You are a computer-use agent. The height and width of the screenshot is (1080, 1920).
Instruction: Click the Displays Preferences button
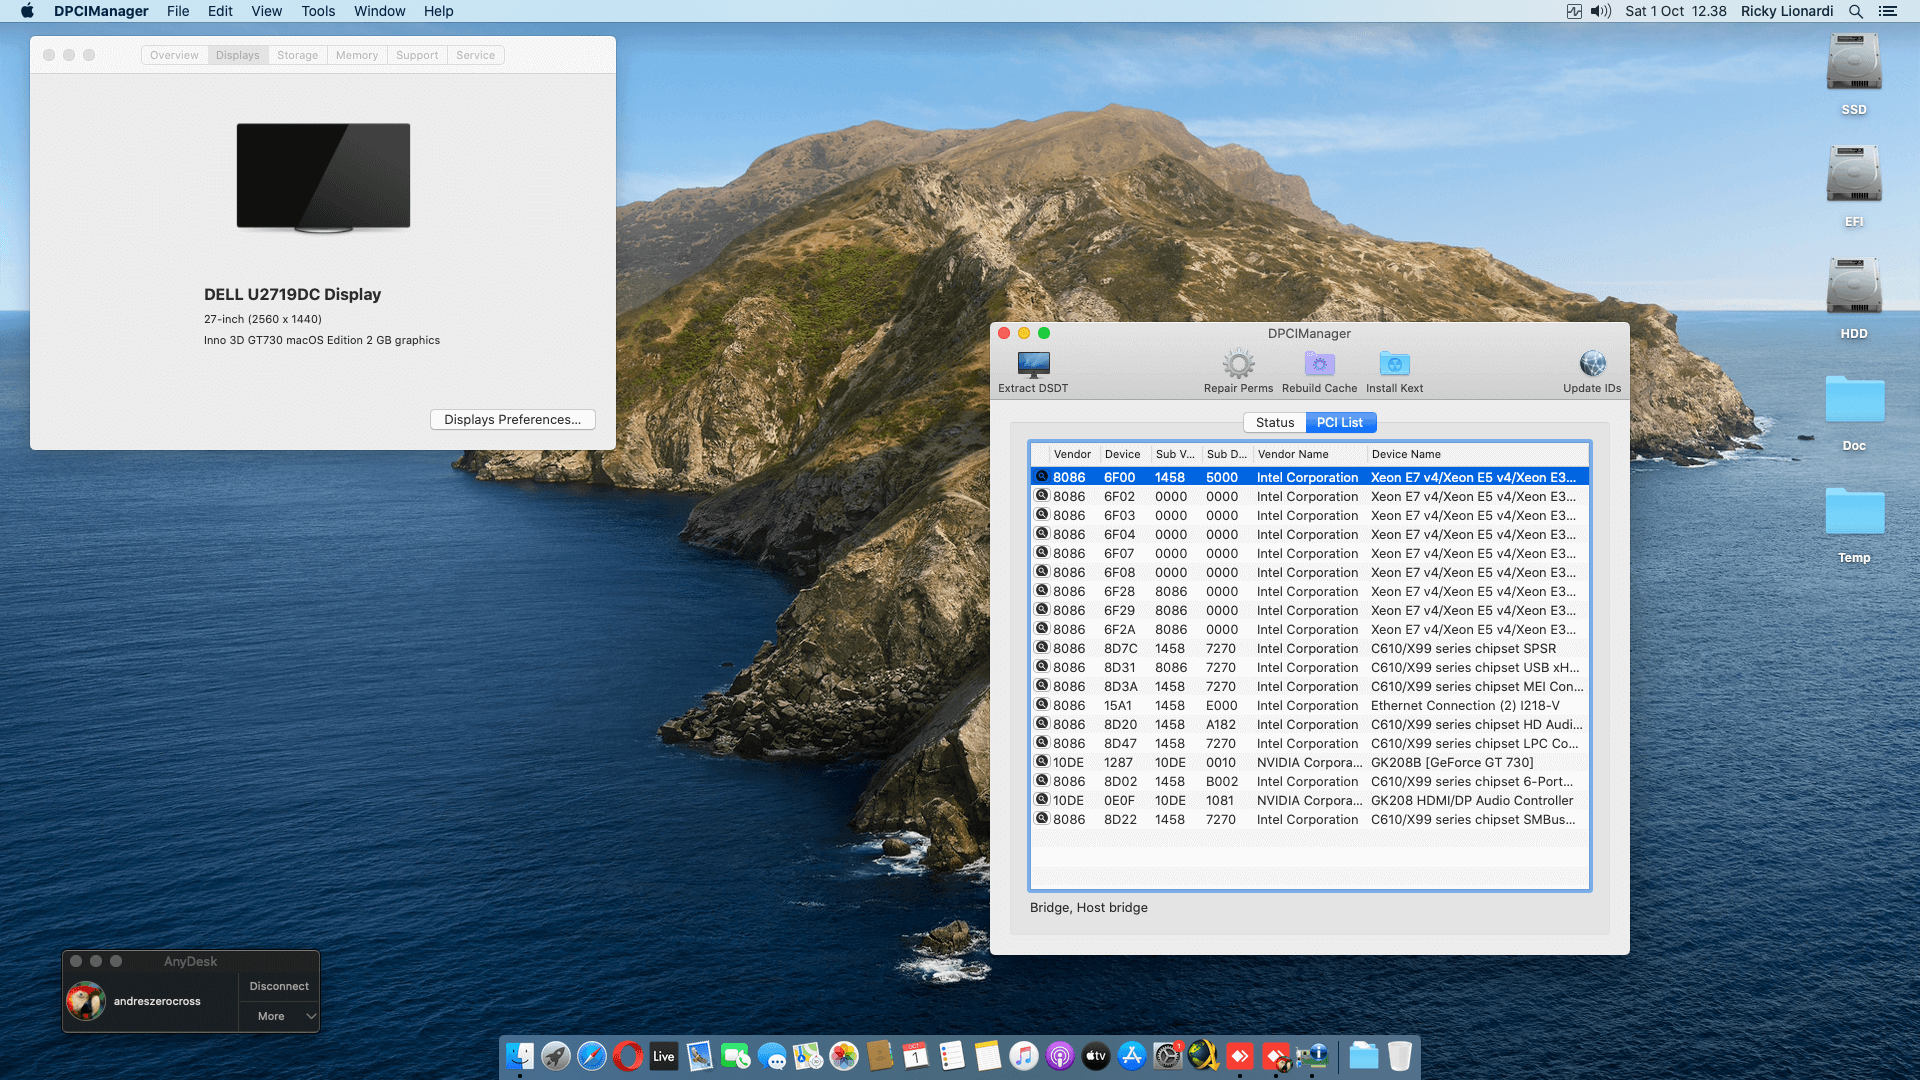[x=512, y=420]
